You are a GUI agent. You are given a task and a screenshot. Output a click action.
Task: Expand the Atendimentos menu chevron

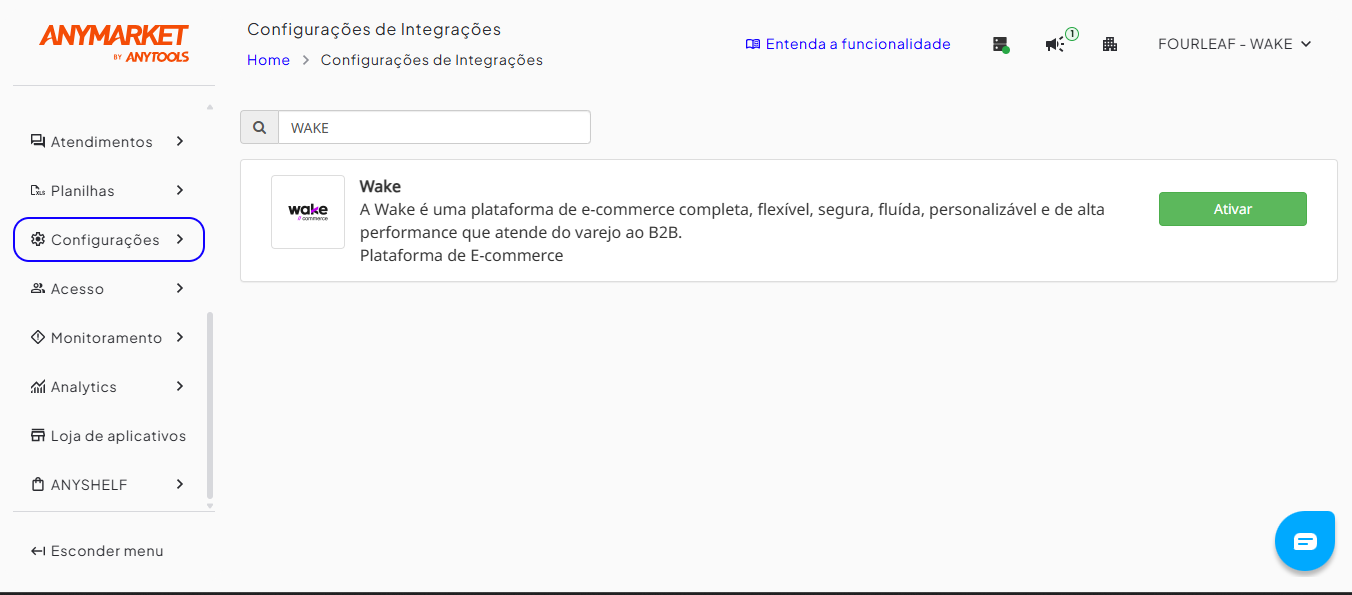[180, 141]
